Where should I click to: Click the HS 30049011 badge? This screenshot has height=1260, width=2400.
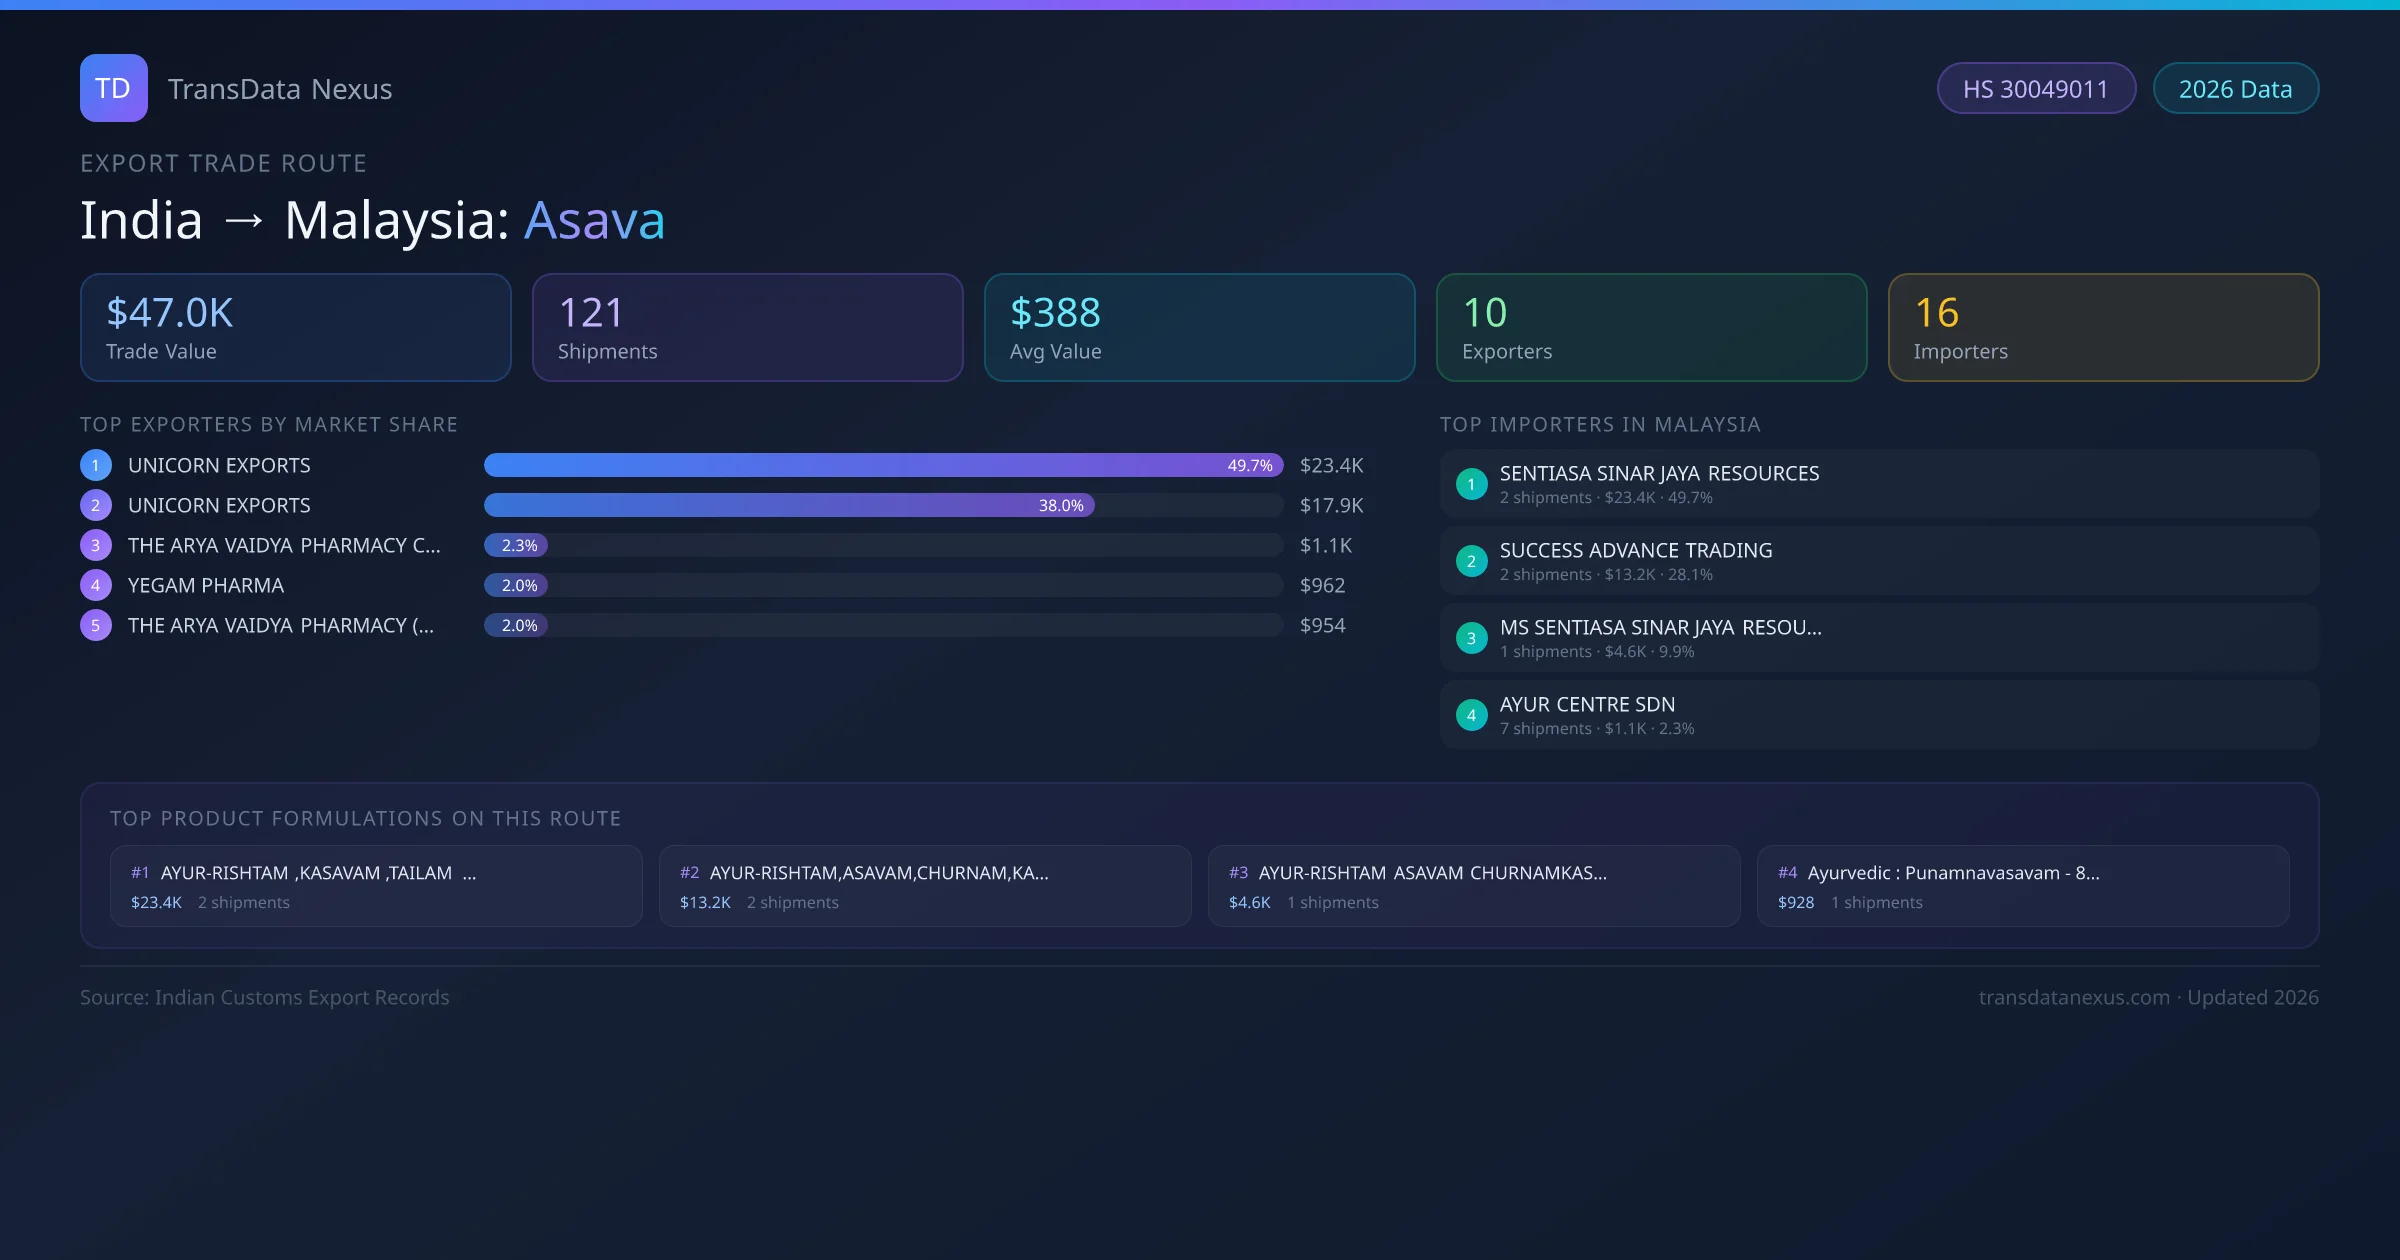point(2035,89)
